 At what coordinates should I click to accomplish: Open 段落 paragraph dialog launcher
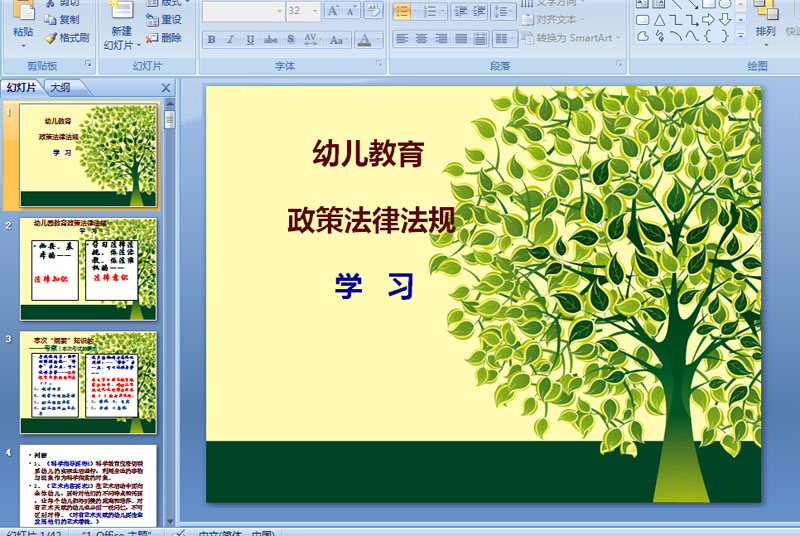pyautogui.click(x=619, y=64)
